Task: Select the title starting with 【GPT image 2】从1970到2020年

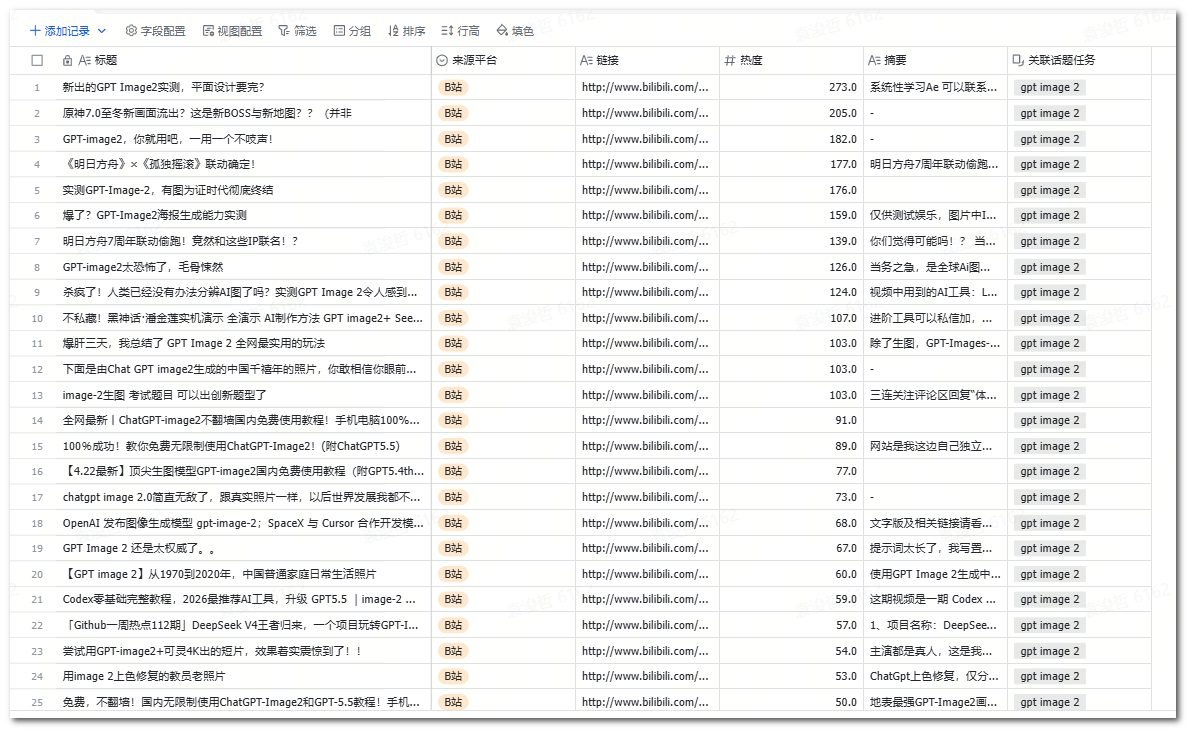Action: click(220, 574)
